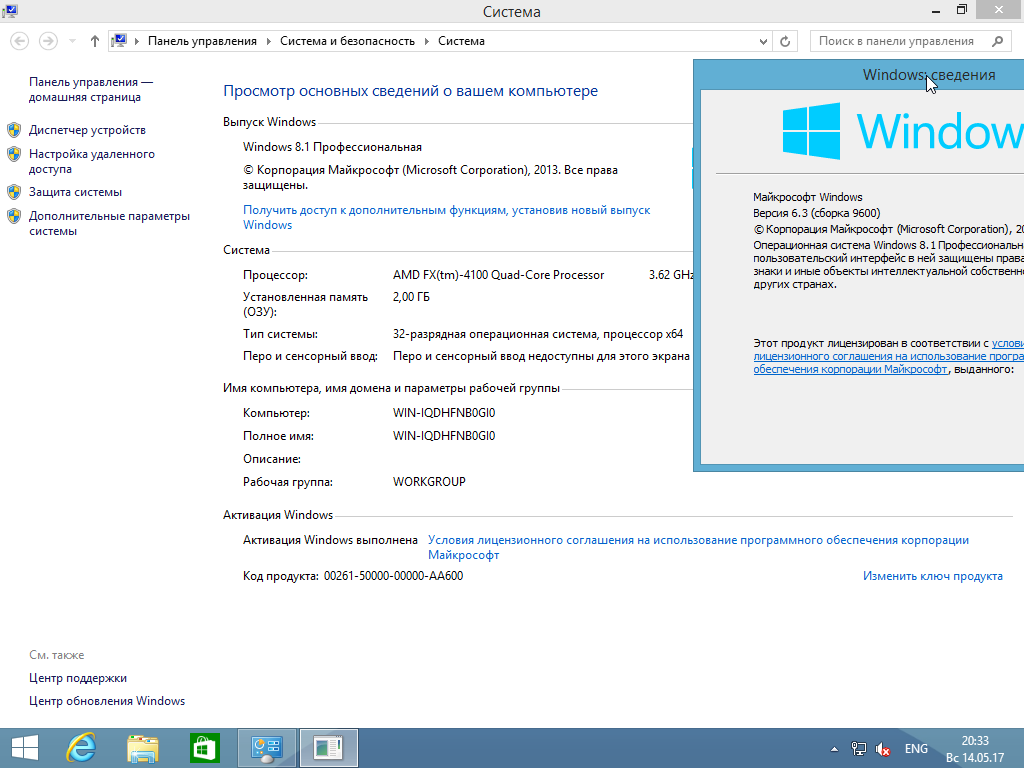Click Windows logo in 'Windows: сведения' dialog

tap(811, 131)
